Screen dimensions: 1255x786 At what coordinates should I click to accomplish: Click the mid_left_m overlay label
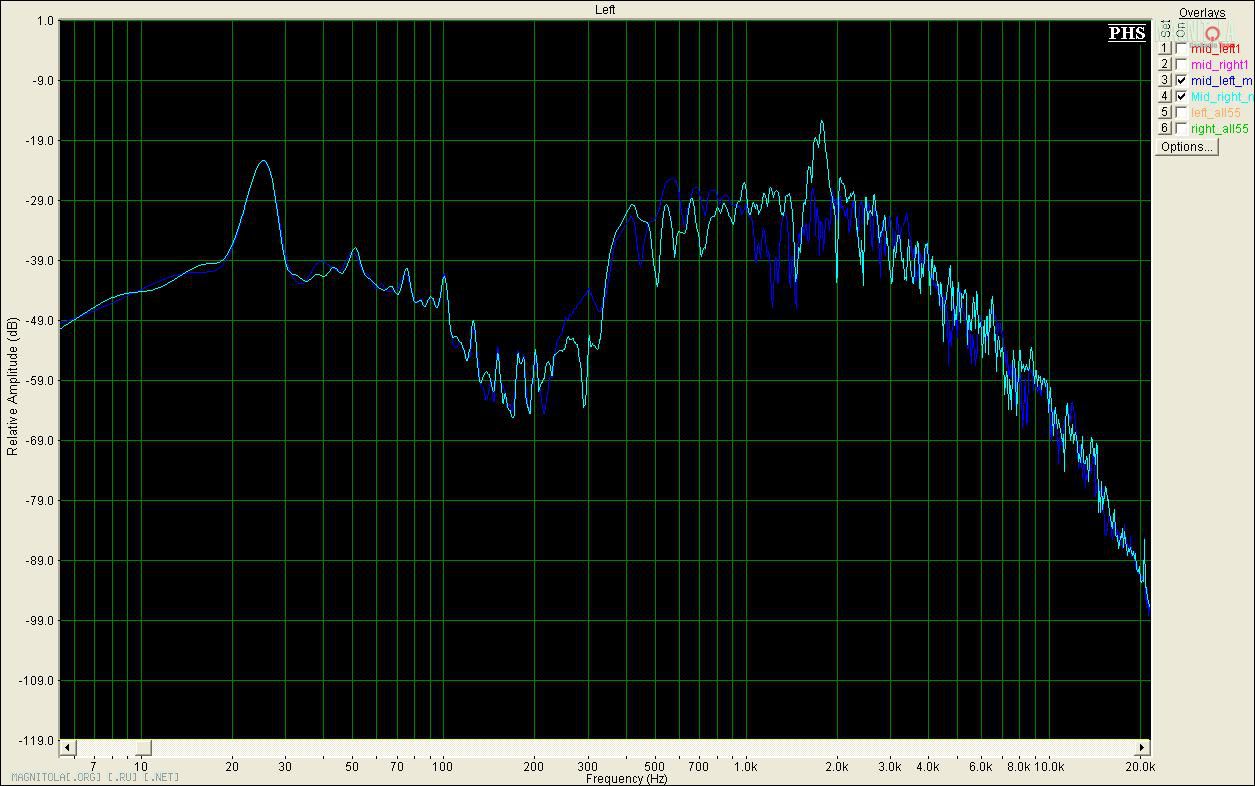pos(1222,81)
